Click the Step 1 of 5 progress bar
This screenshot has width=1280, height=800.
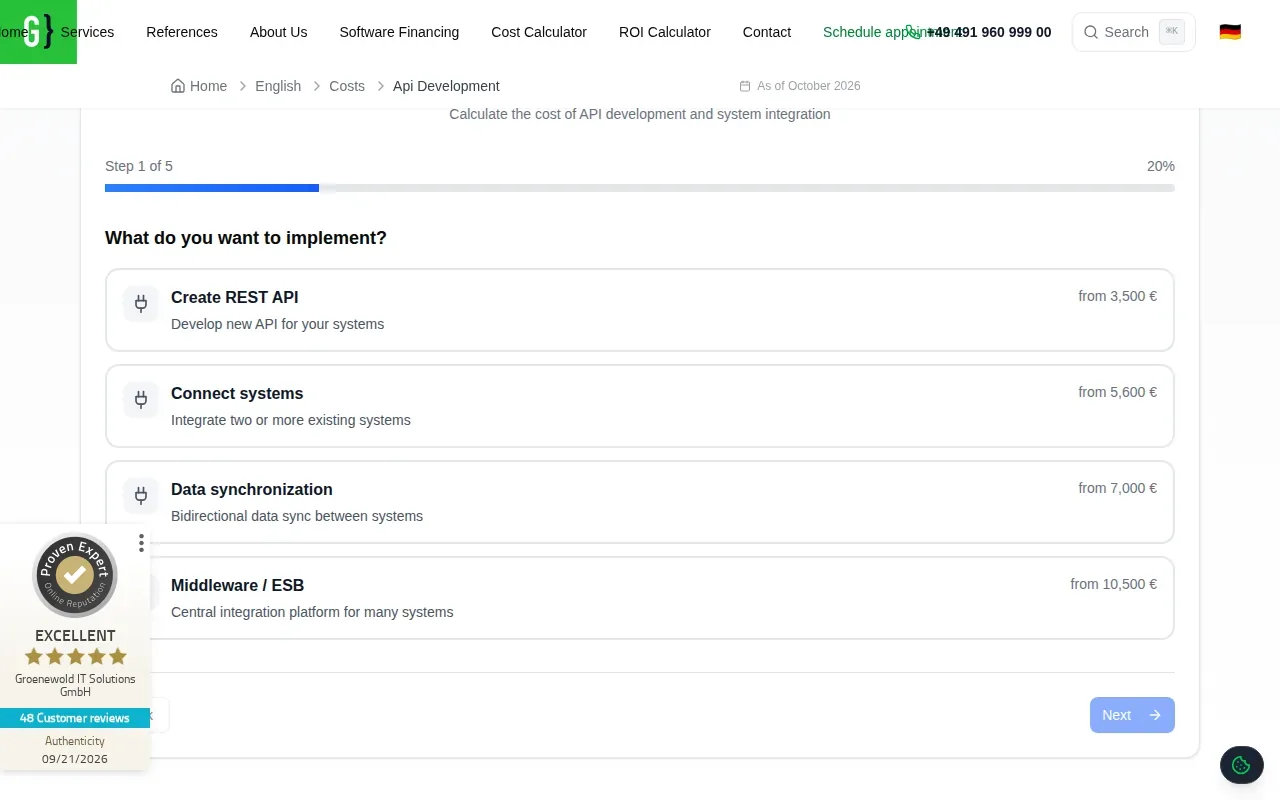pos(640,188)
